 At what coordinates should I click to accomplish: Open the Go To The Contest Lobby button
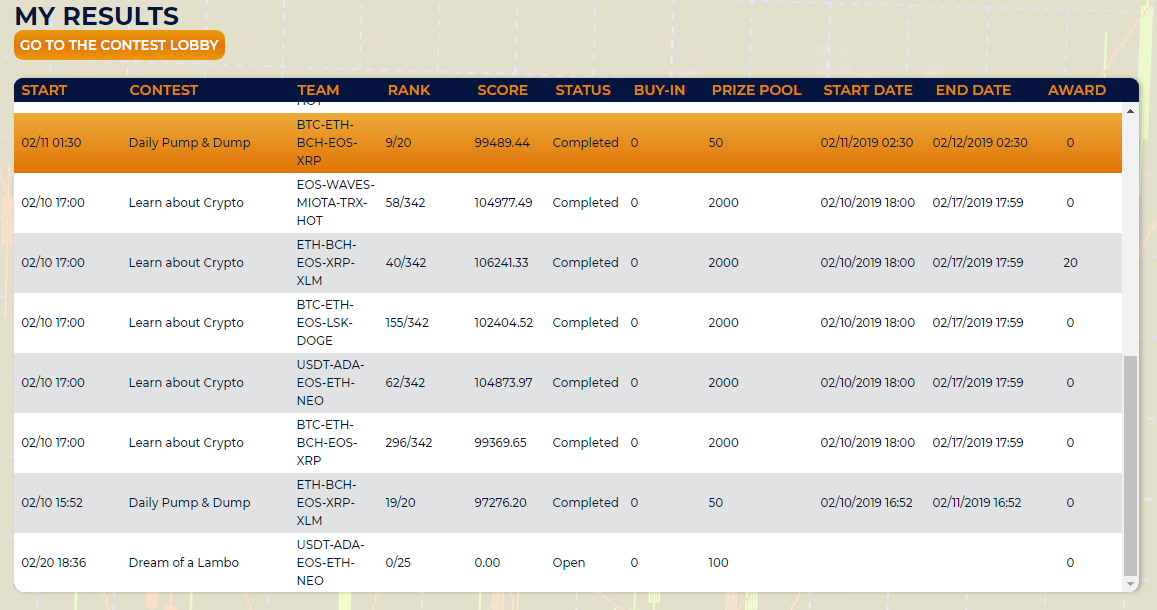click(120, 45)
